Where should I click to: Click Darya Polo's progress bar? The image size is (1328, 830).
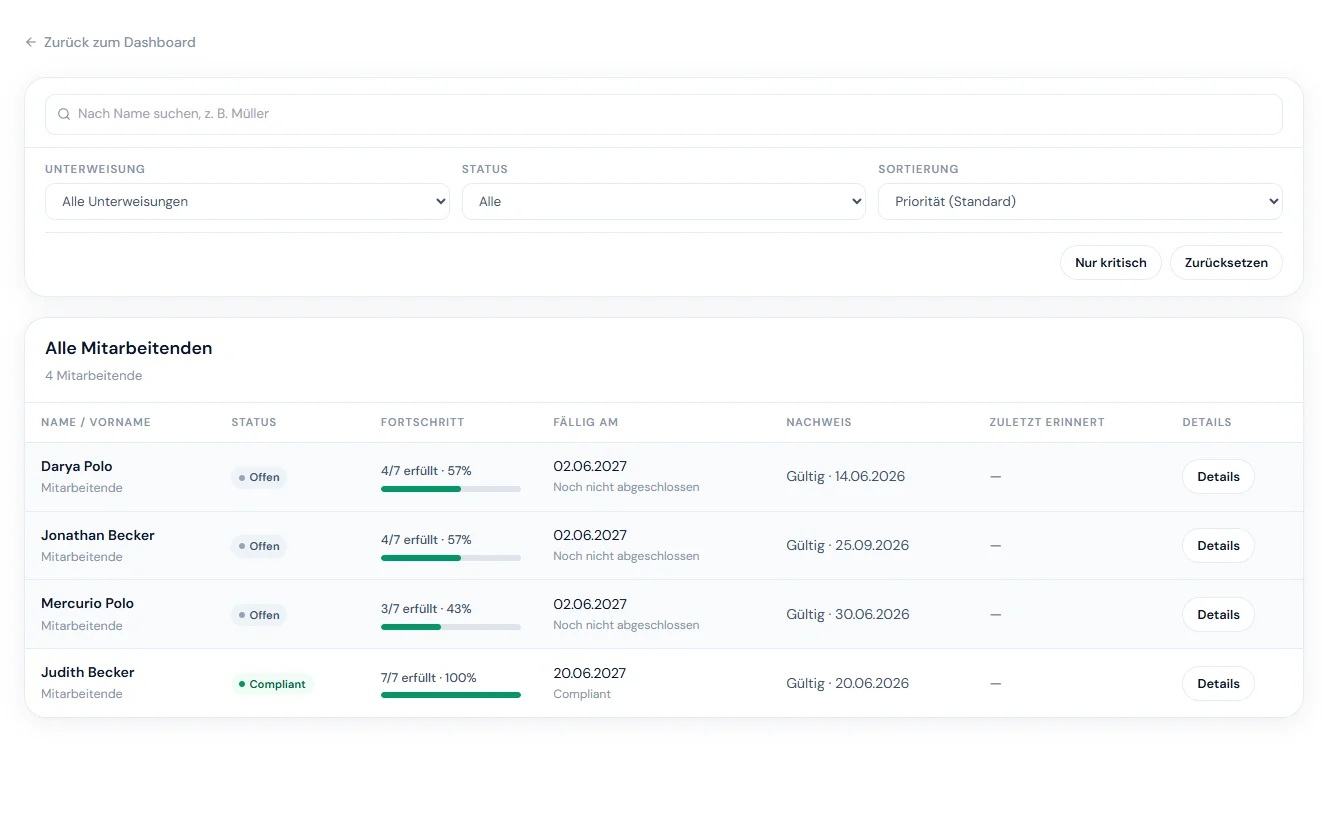(451, 489)
